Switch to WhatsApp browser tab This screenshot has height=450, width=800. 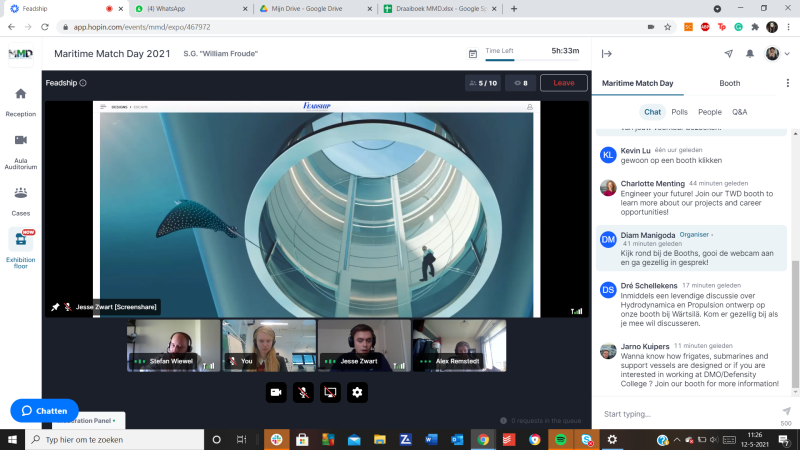click(x=189, y=9)
